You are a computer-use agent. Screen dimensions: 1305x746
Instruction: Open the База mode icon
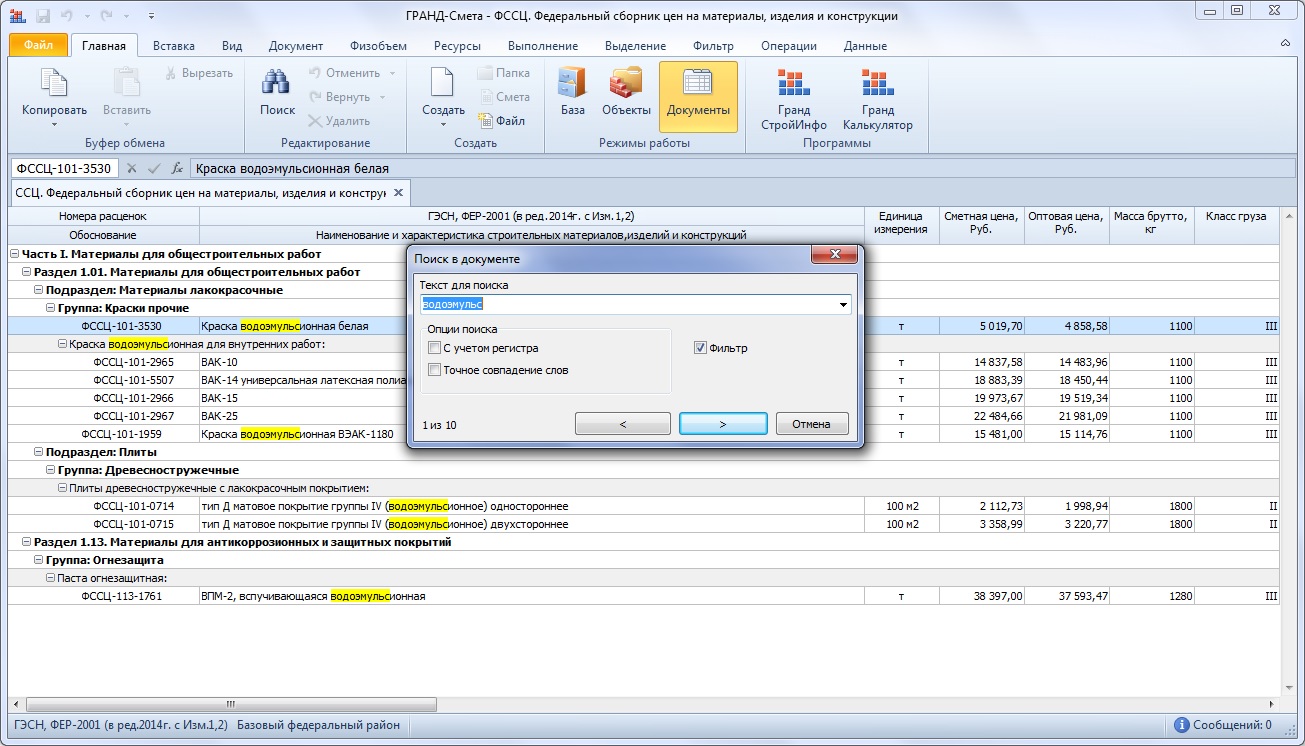click(x=572, y=85)
